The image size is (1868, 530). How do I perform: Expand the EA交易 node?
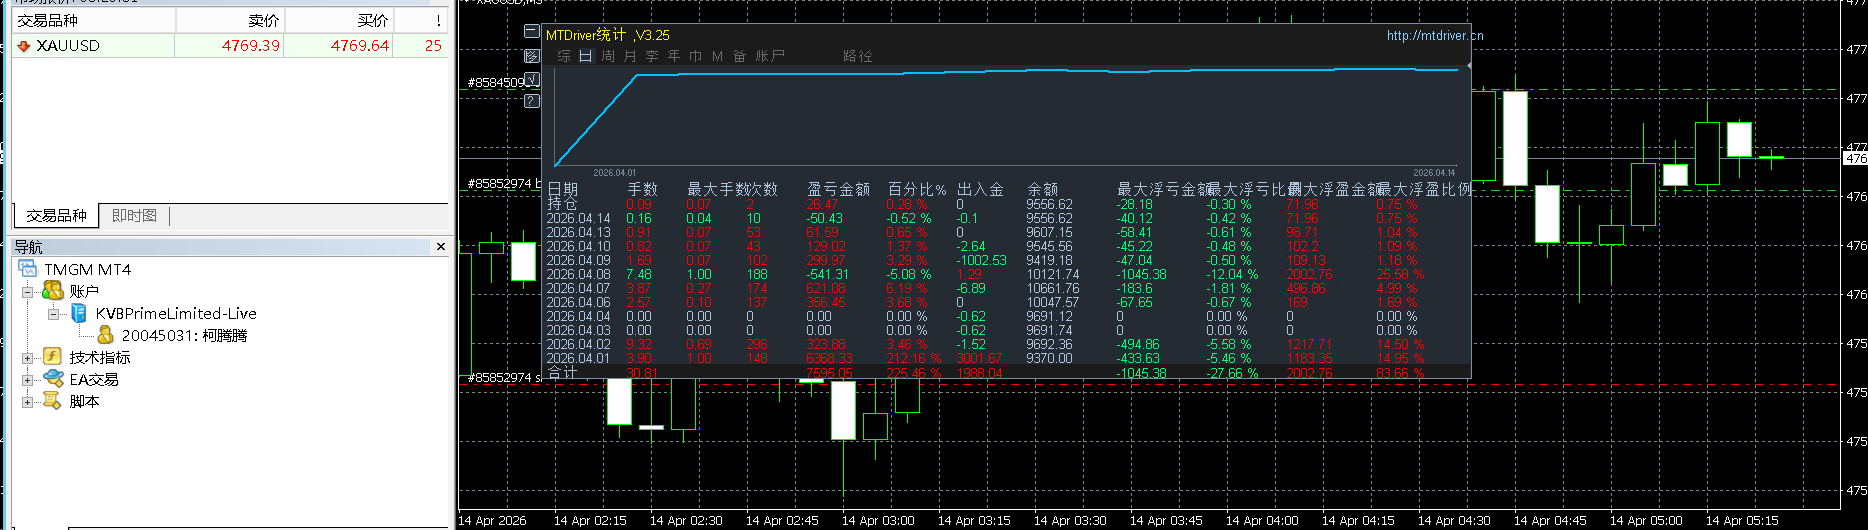coord(28,380)
